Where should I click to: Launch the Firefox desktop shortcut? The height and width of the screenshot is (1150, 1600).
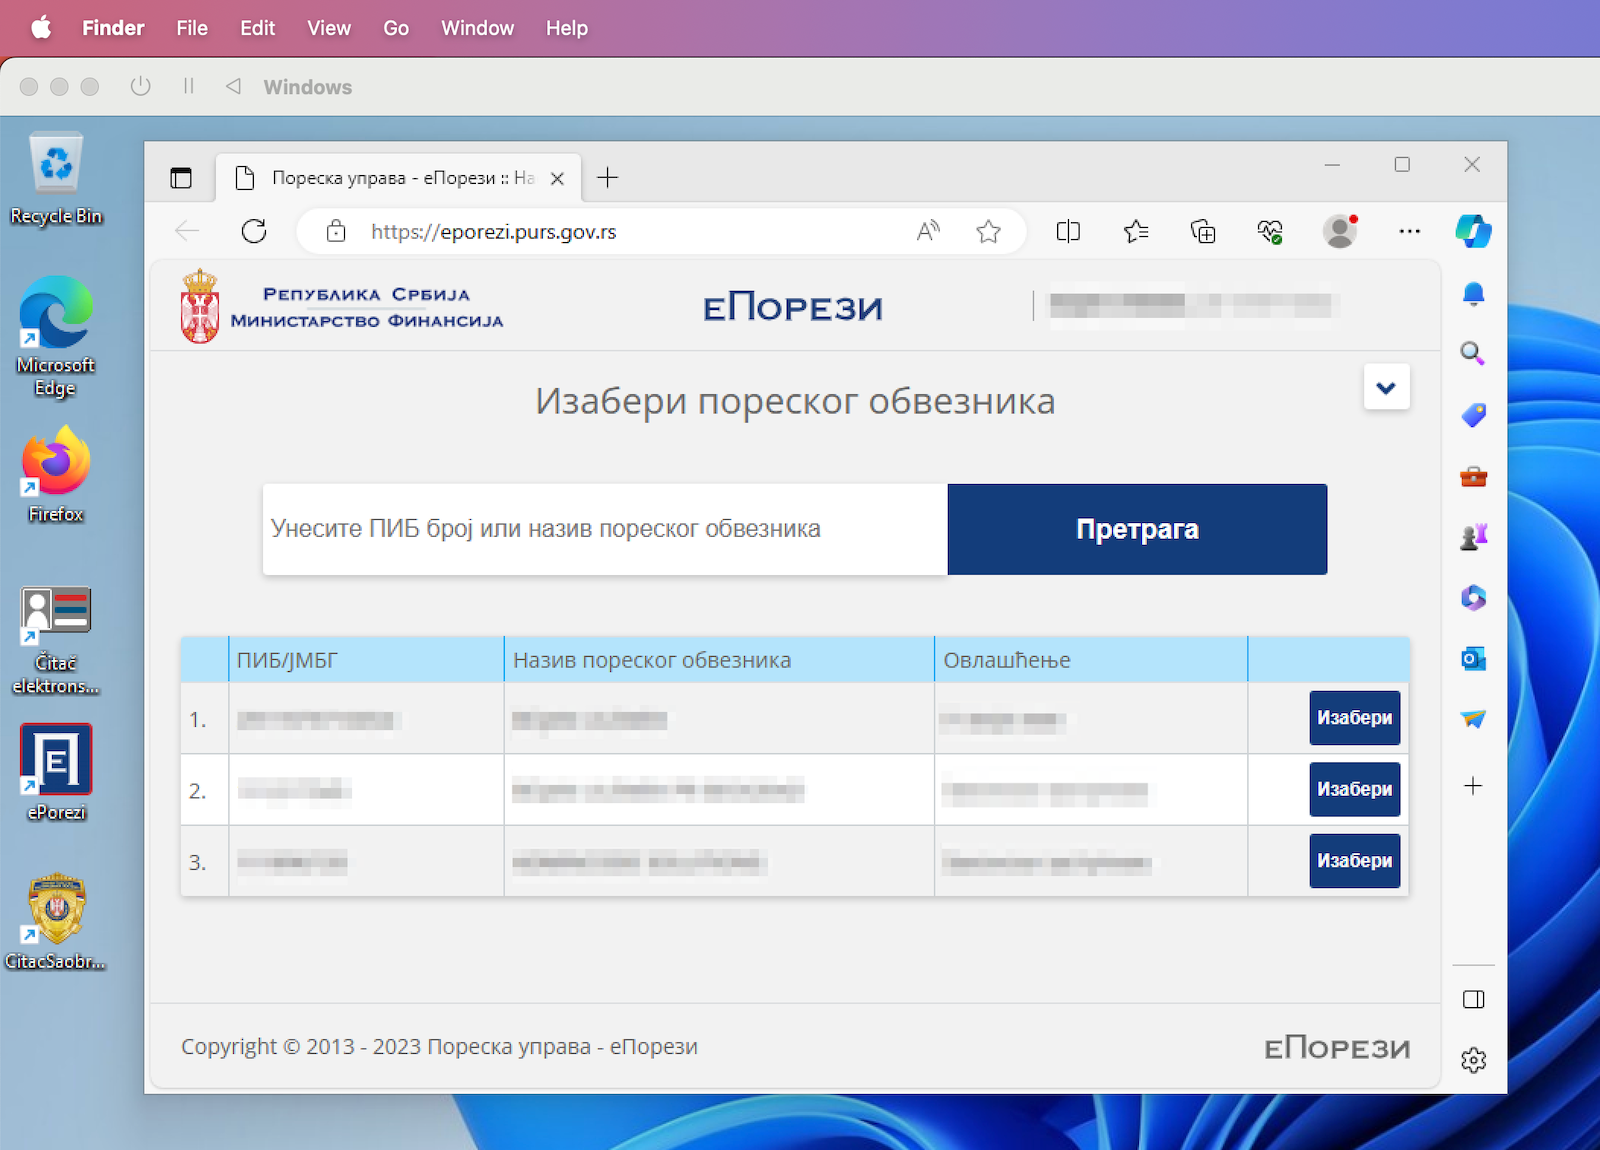coord(56,474)
